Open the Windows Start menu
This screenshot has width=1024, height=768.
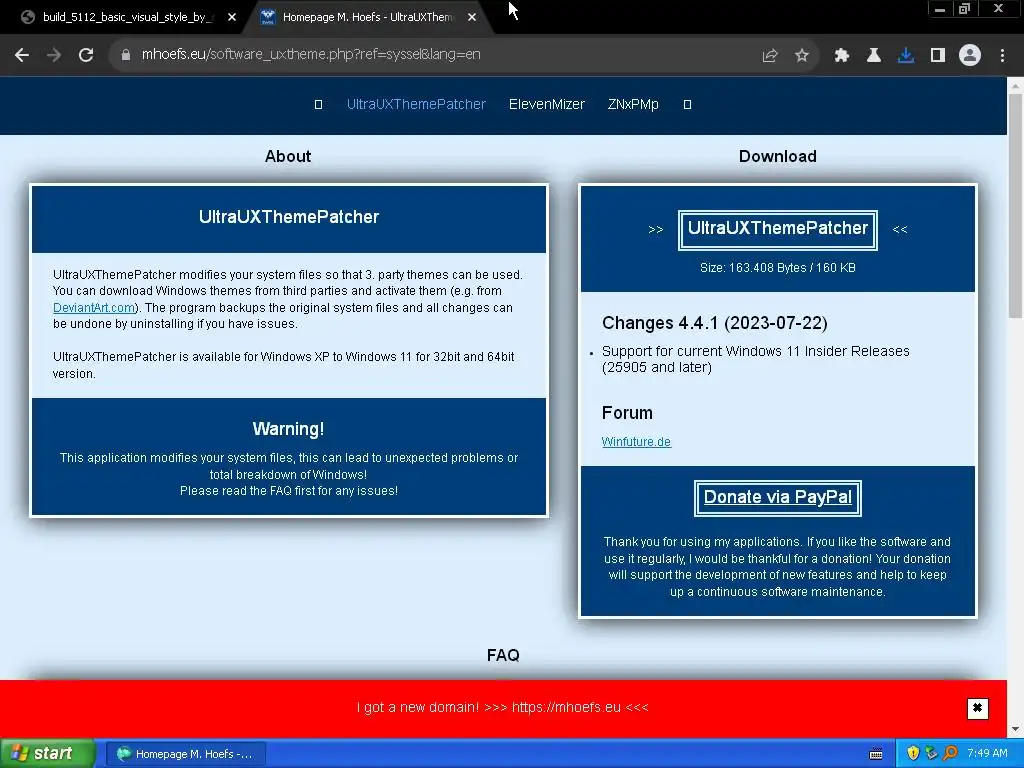48,754
